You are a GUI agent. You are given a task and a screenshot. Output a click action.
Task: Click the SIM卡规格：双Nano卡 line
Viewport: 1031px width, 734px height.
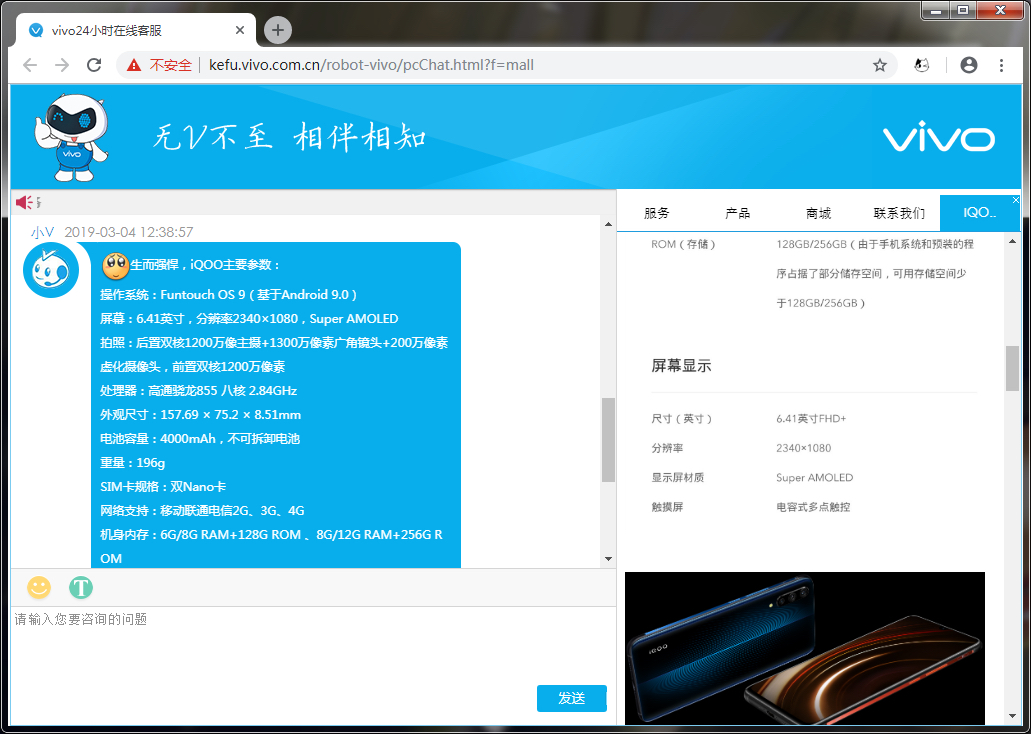click(x=162, y=487)
